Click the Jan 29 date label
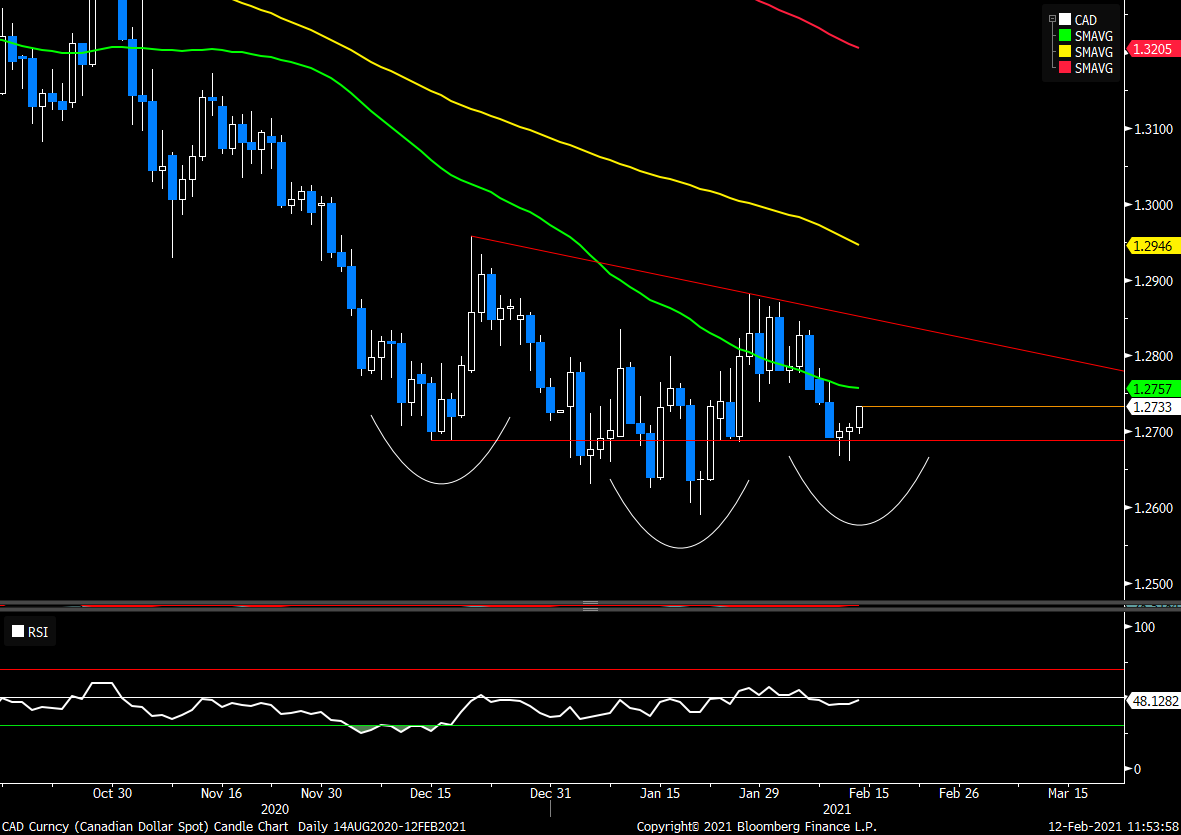Image resolution: width=1181 pixels, height=835 pixels. click(x=758, y=794)
